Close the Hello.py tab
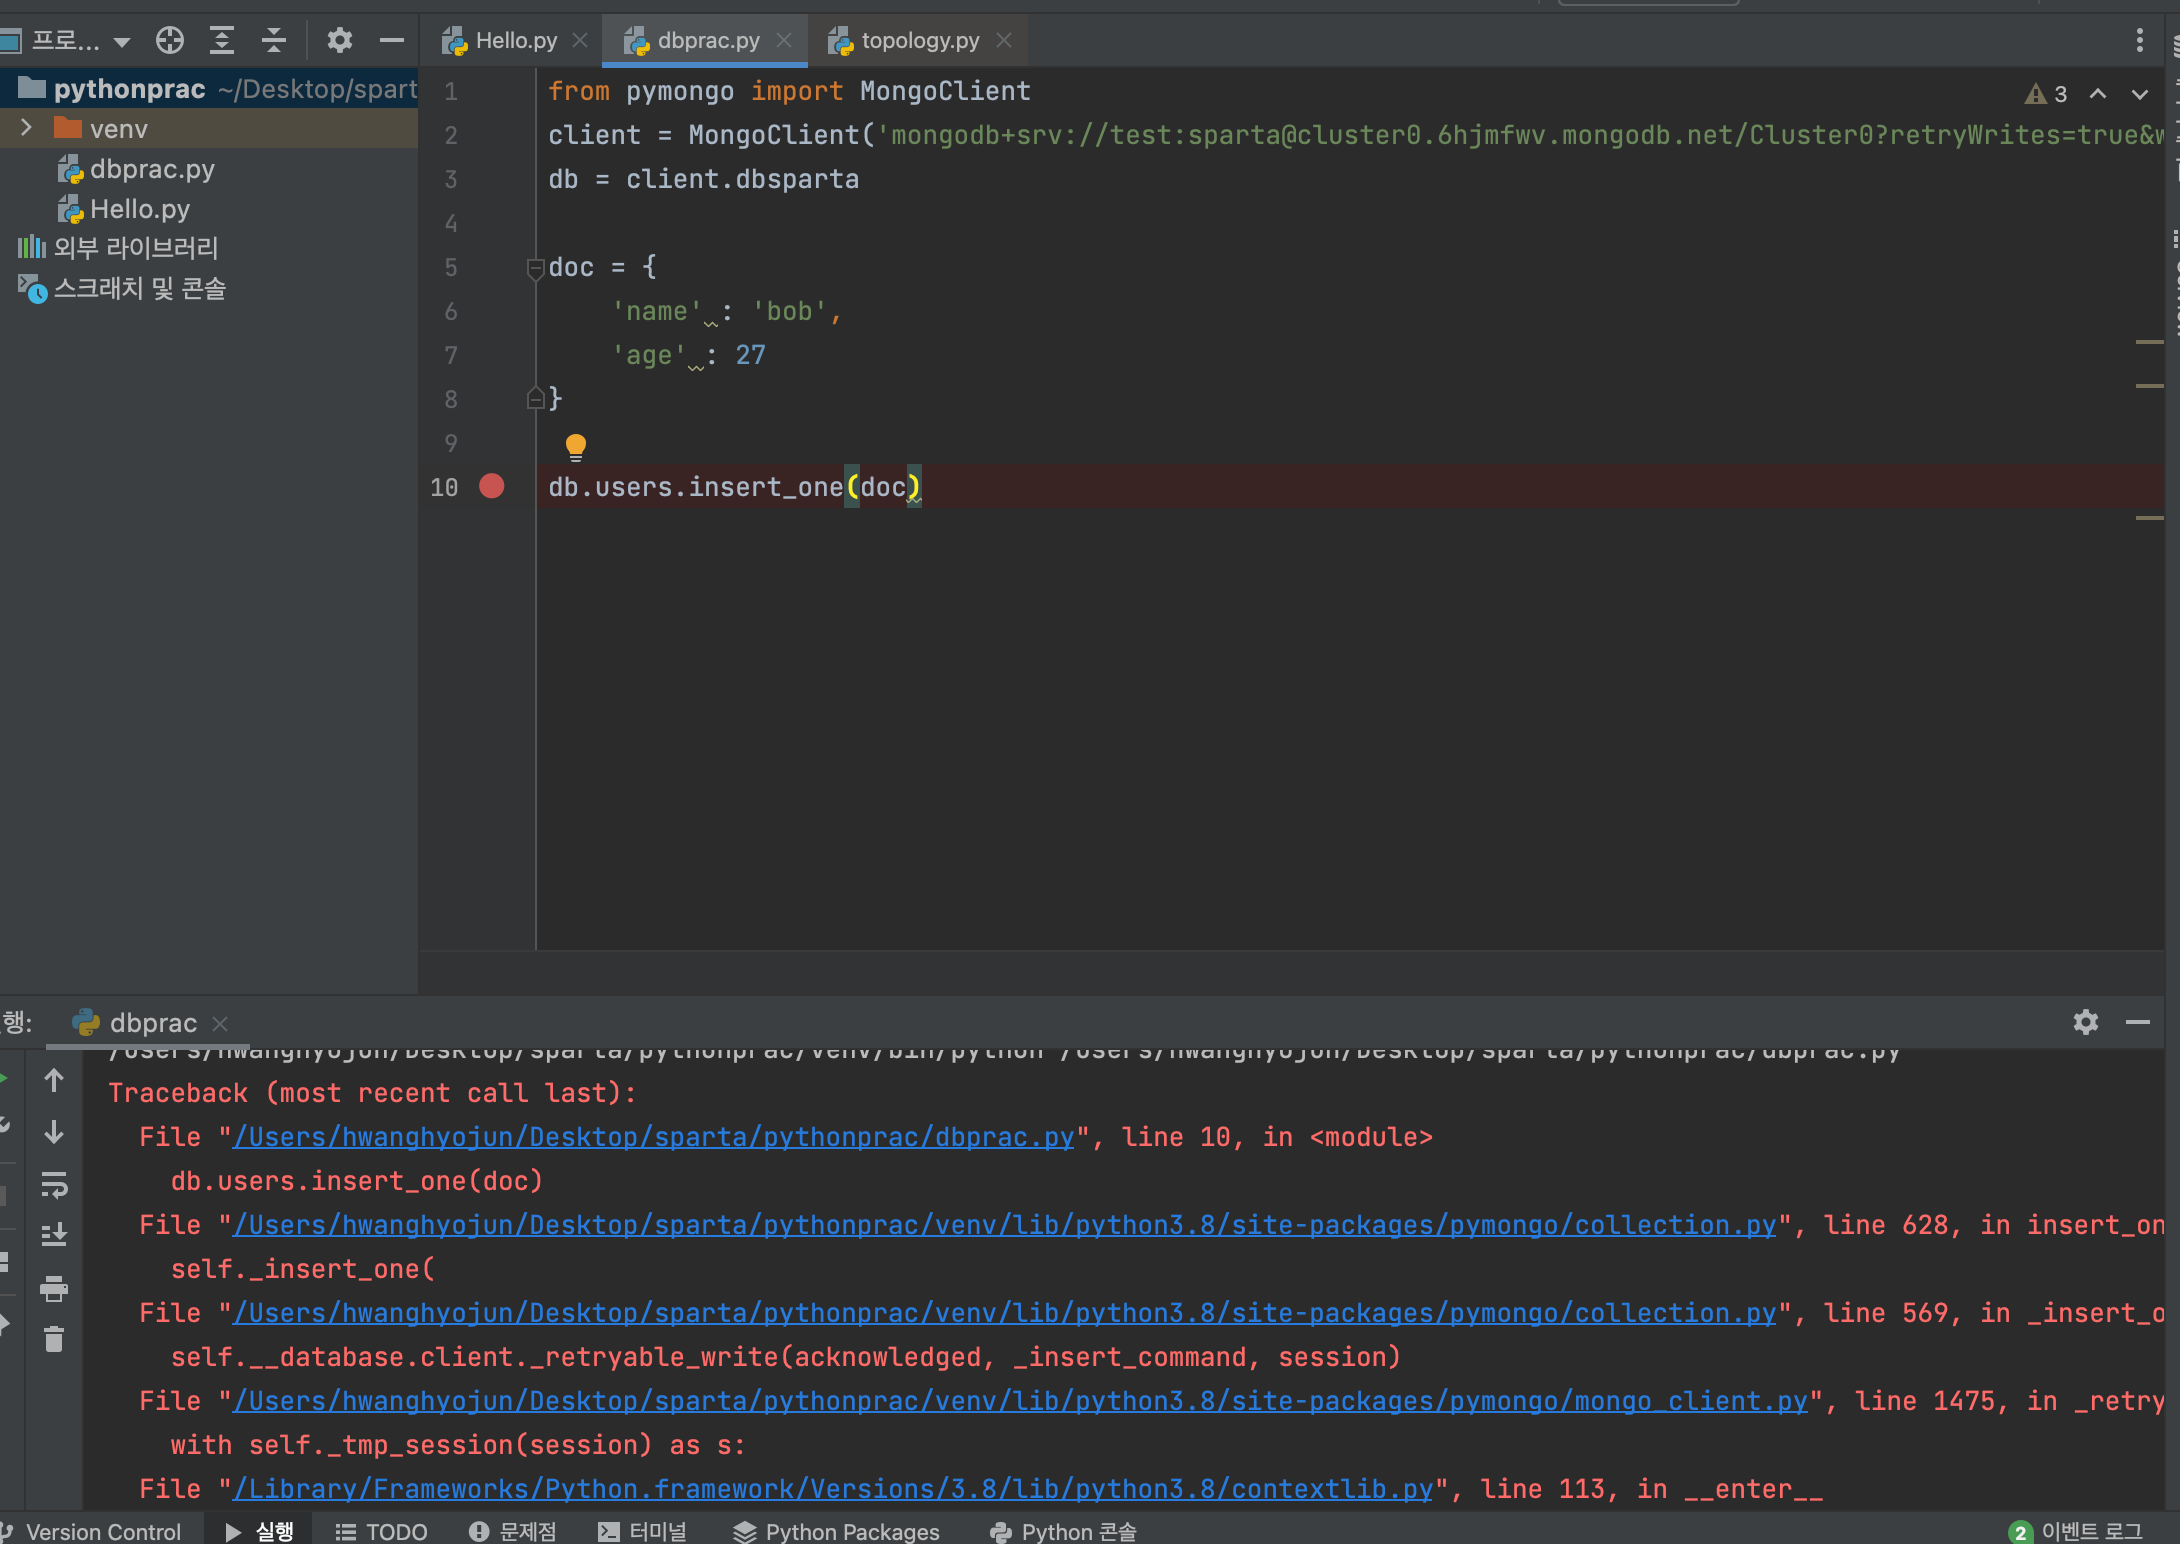The width and height of the screenshot is (2180, 1544). 580,40
